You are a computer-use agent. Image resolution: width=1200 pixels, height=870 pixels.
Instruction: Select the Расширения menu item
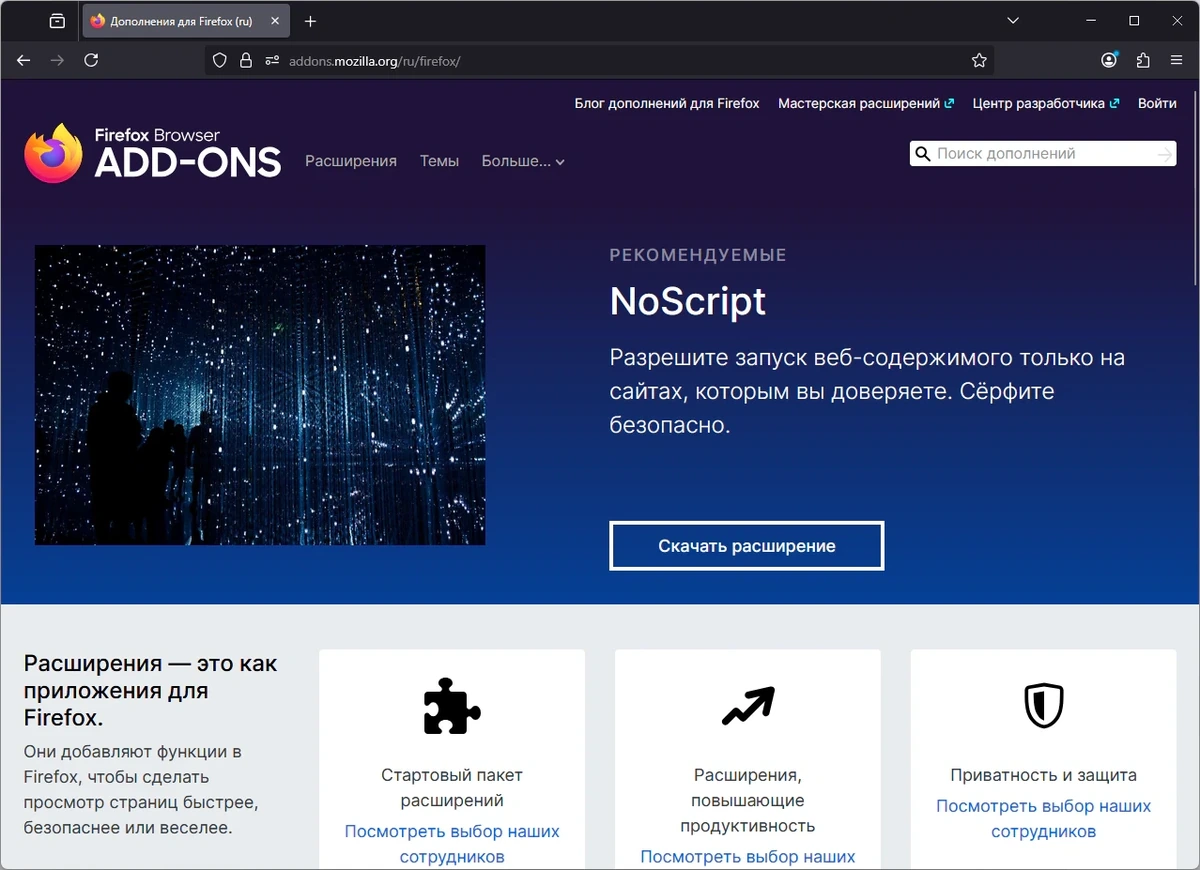click(x=351, y=161)
